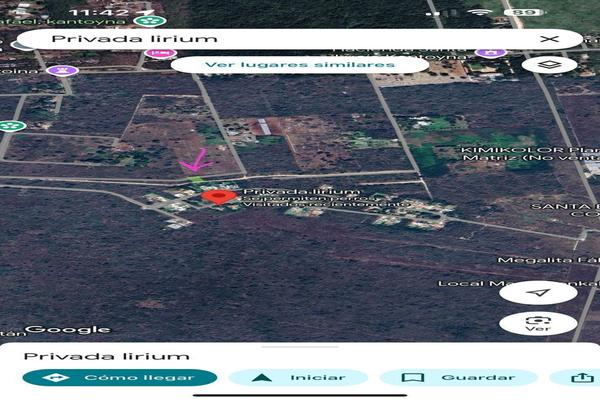Start navigation with Iniciar button
The height and width of the screenshot is (400, 600).
[298, 378]
